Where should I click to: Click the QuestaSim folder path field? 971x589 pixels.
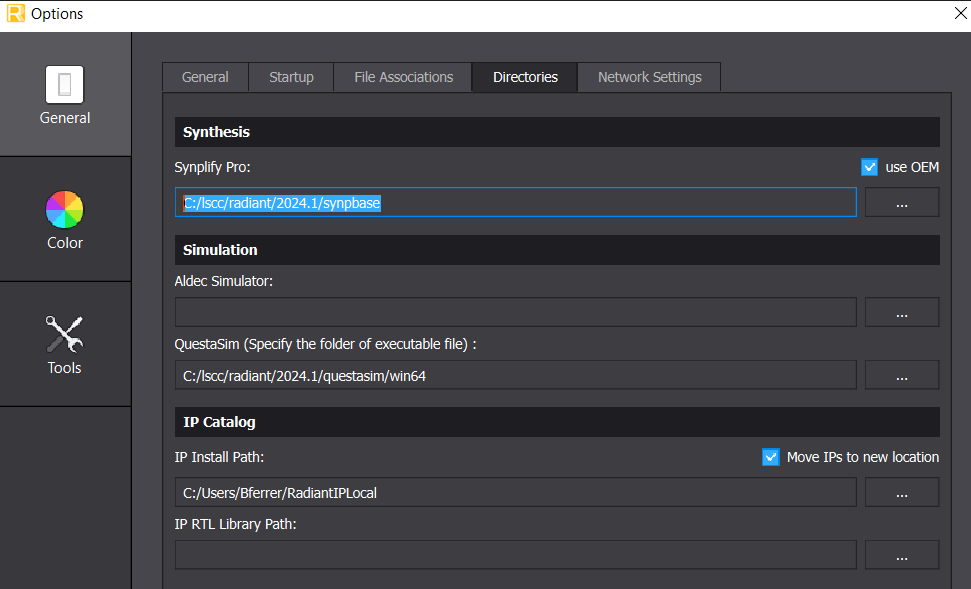point(516,375)
